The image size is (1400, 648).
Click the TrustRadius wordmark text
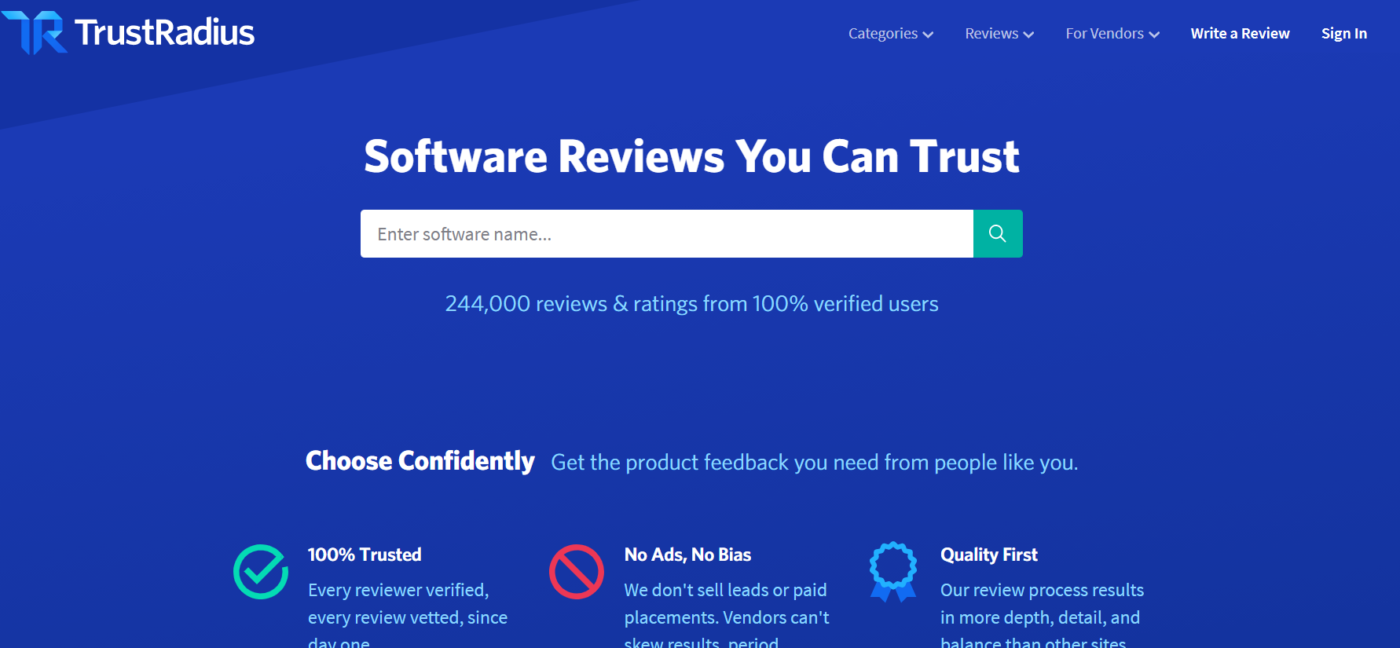[x=165, y=33]
